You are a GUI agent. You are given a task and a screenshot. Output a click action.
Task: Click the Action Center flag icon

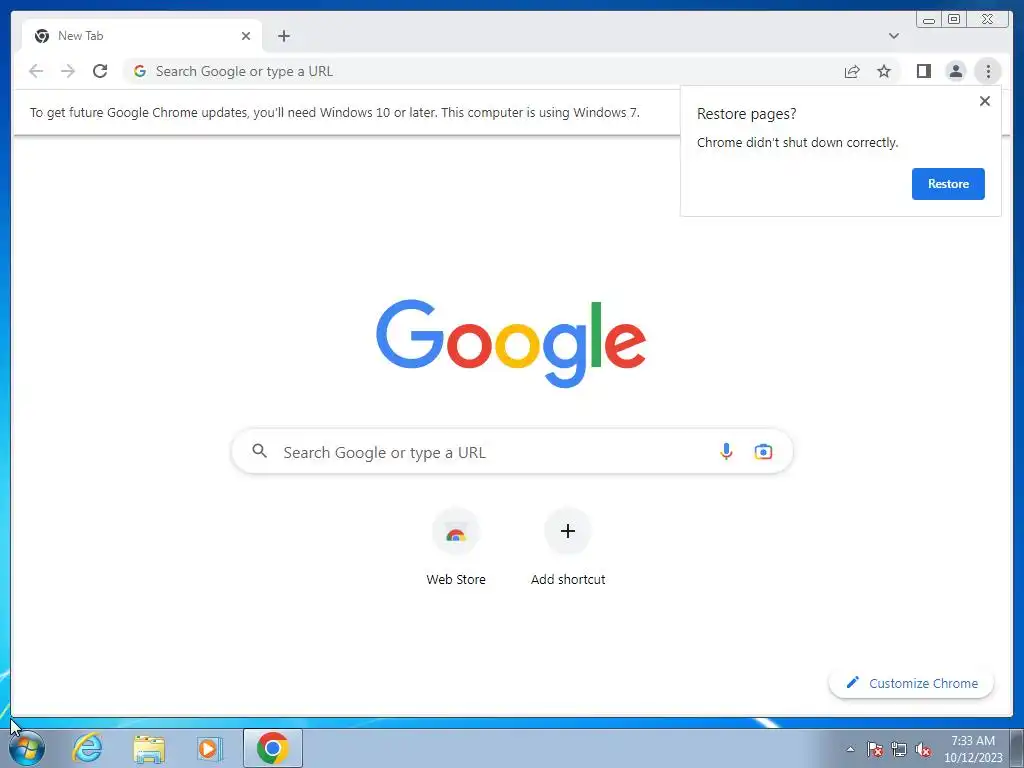pos(875,749)
